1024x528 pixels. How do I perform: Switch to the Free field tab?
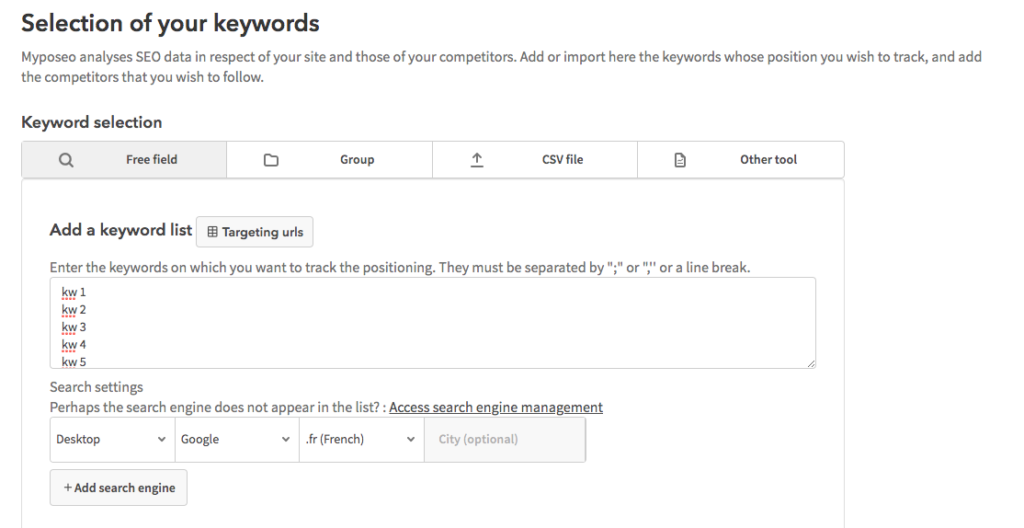pyautogui.click(x=124, y=159)
